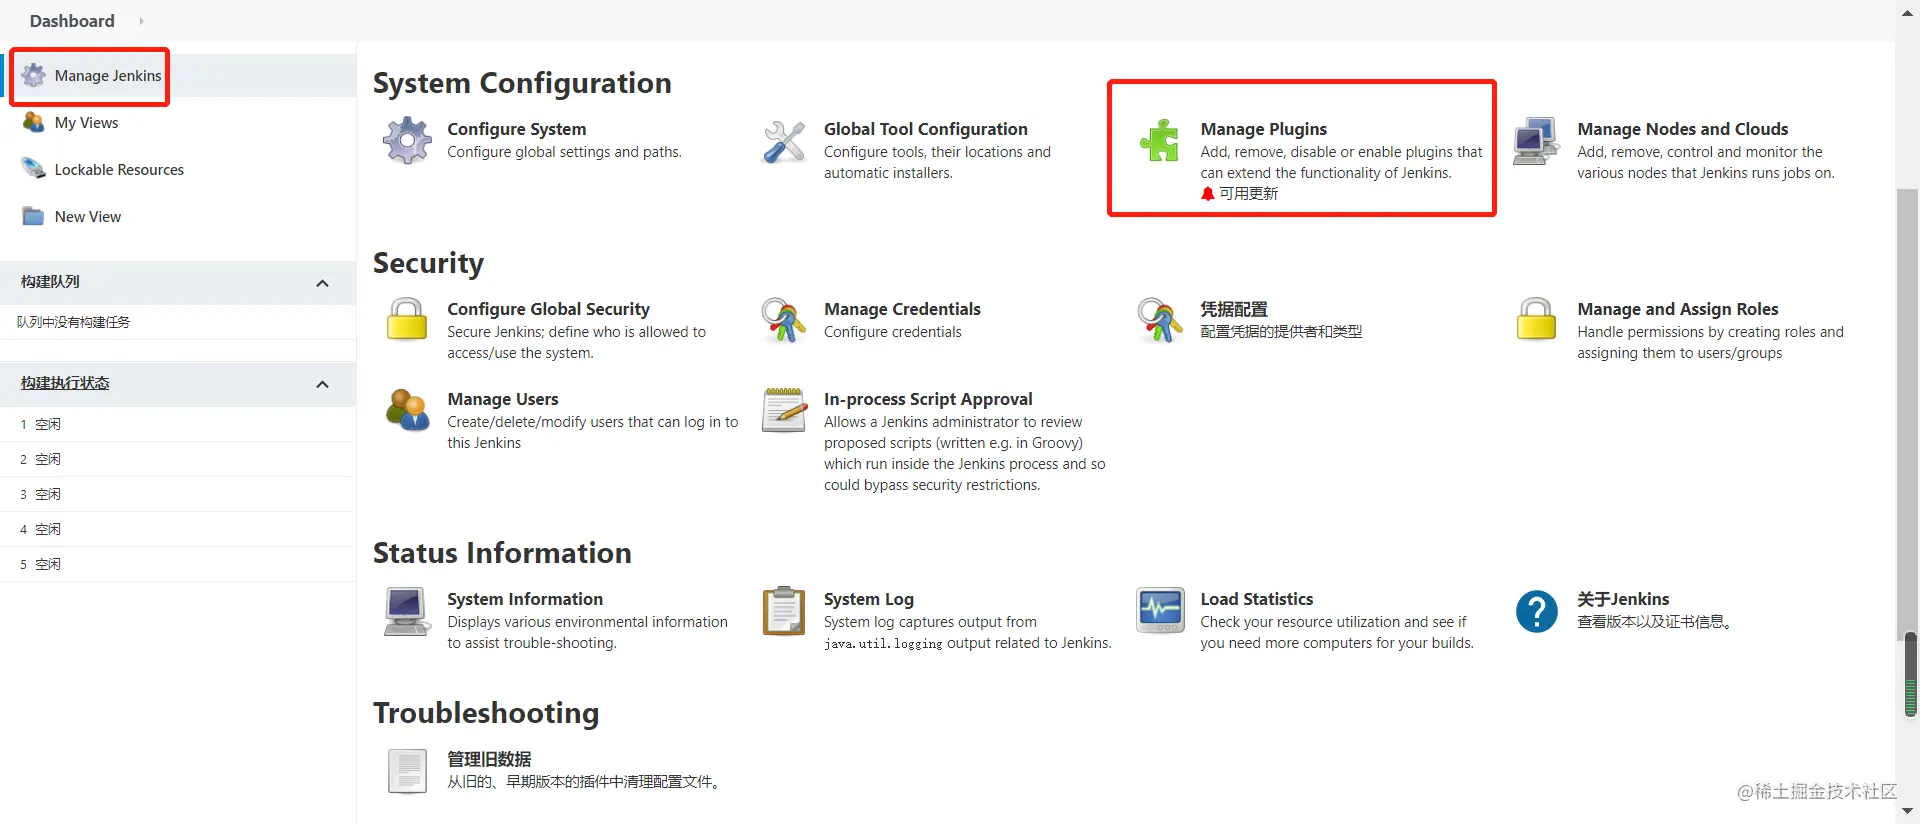This screenshot has height=824, width=1920.
Task: Click the Manage Jenkins gear icon
Action: click(34, 75)
